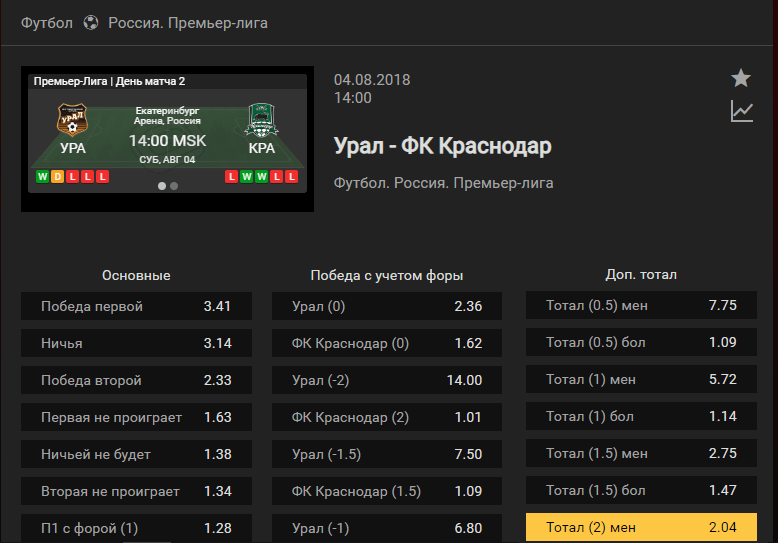The width and height of the screenshot is (778, 543).
Task: Click Победа с учетом форы header
Action: [x=387, y=275]
